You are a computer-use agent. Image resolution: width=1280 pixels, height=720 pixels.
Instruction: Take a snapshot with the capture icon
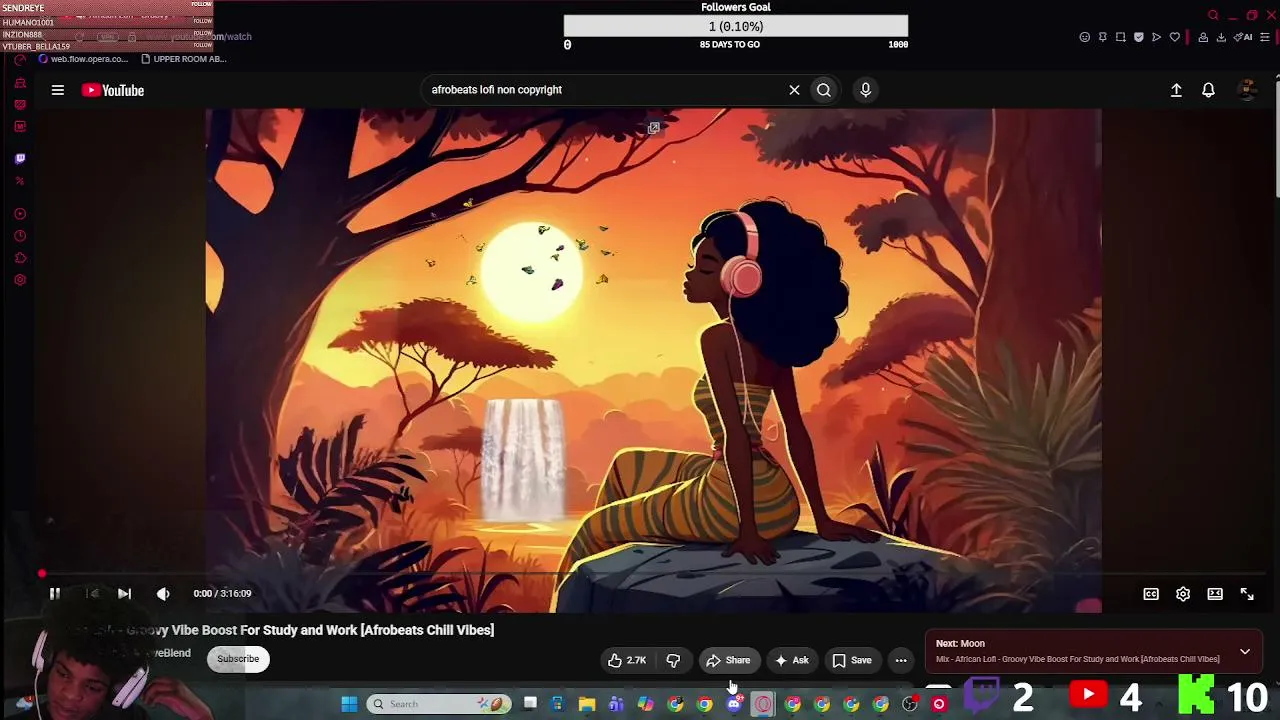click(1121, 37)
